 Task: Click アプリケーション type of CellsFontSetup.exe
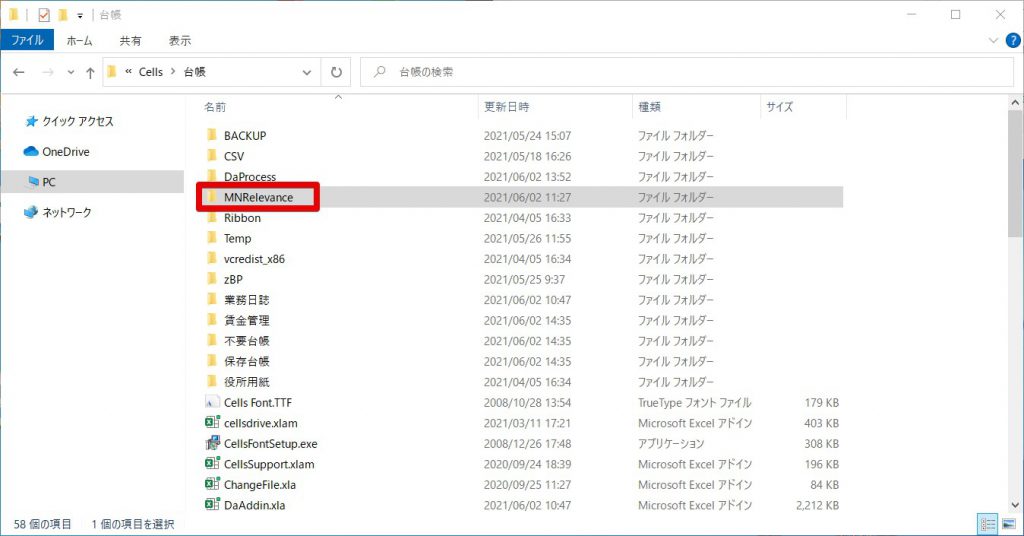tap(671, 444)
